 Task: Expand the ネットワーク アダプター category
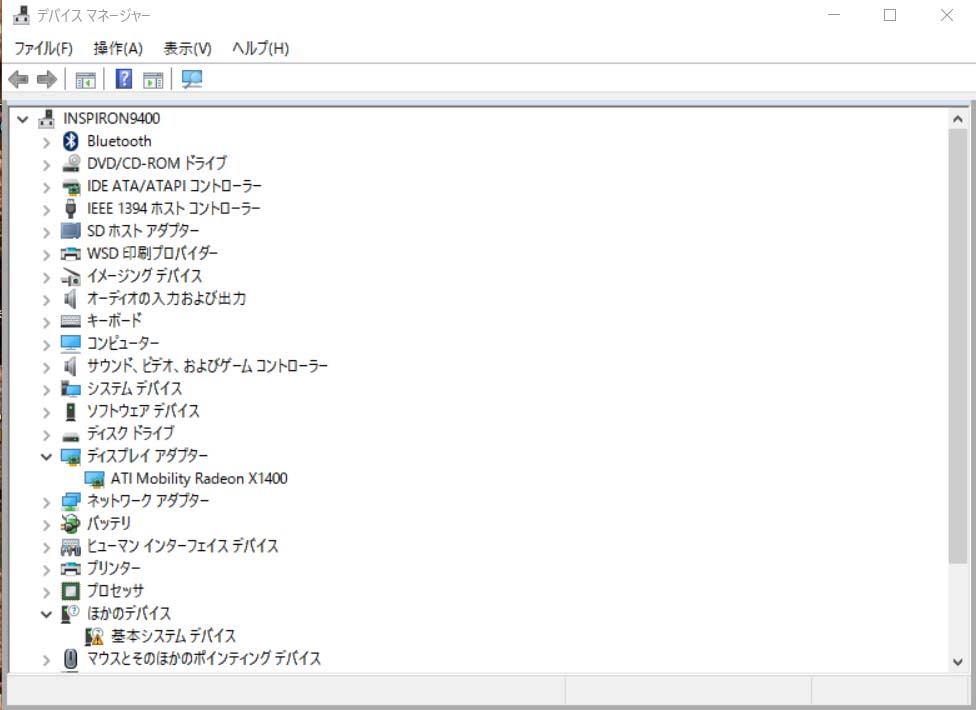(x=47, y=502)
